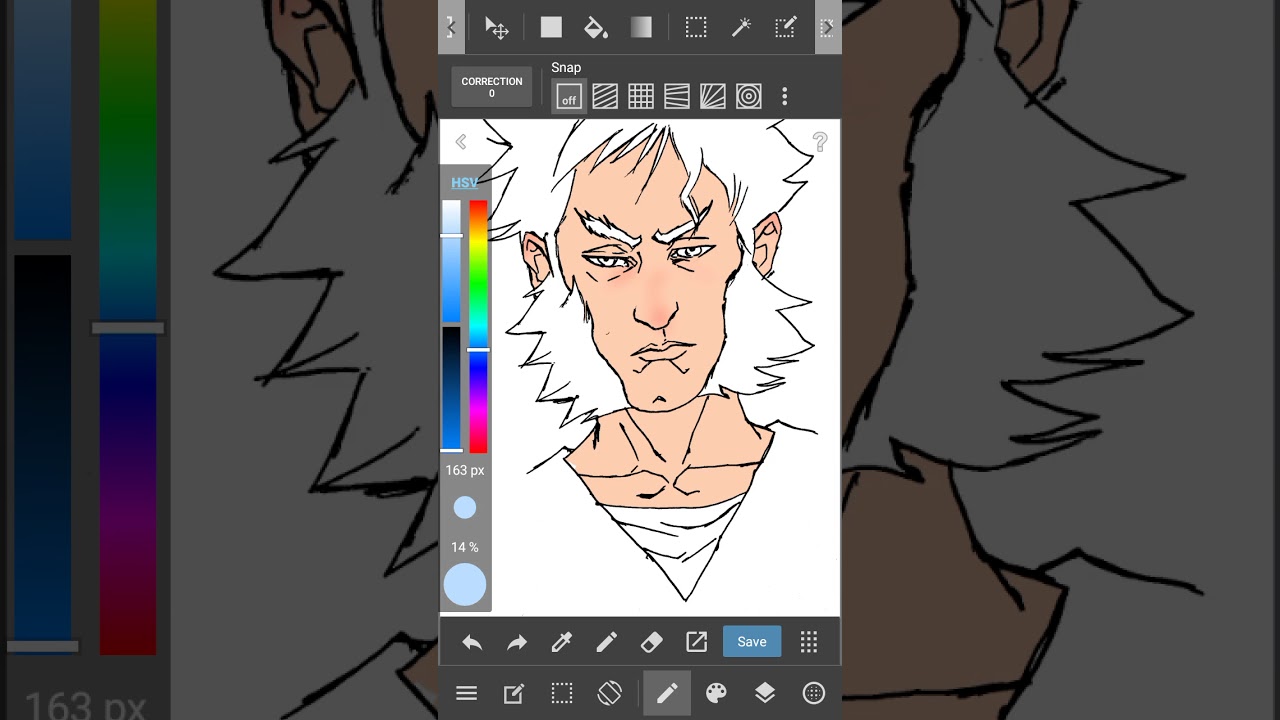Image resolution: width=1280 pixels, height=720 pixels.
Task: Choose the Bucket fill tool
Action: 596,28
